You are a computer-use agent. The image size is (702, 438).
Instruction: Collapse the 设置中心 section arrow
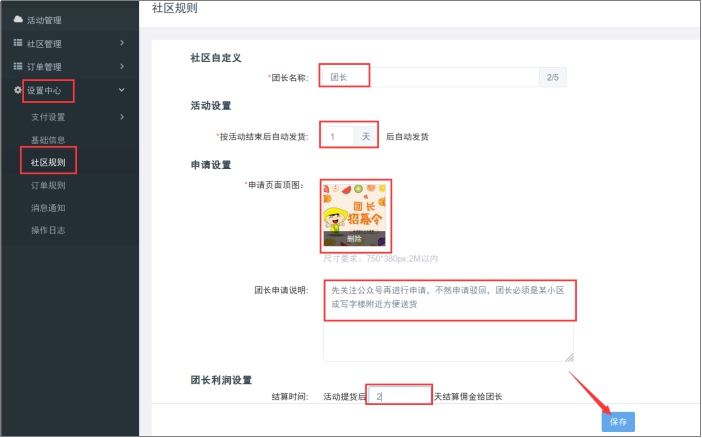(x=122, y=90)
